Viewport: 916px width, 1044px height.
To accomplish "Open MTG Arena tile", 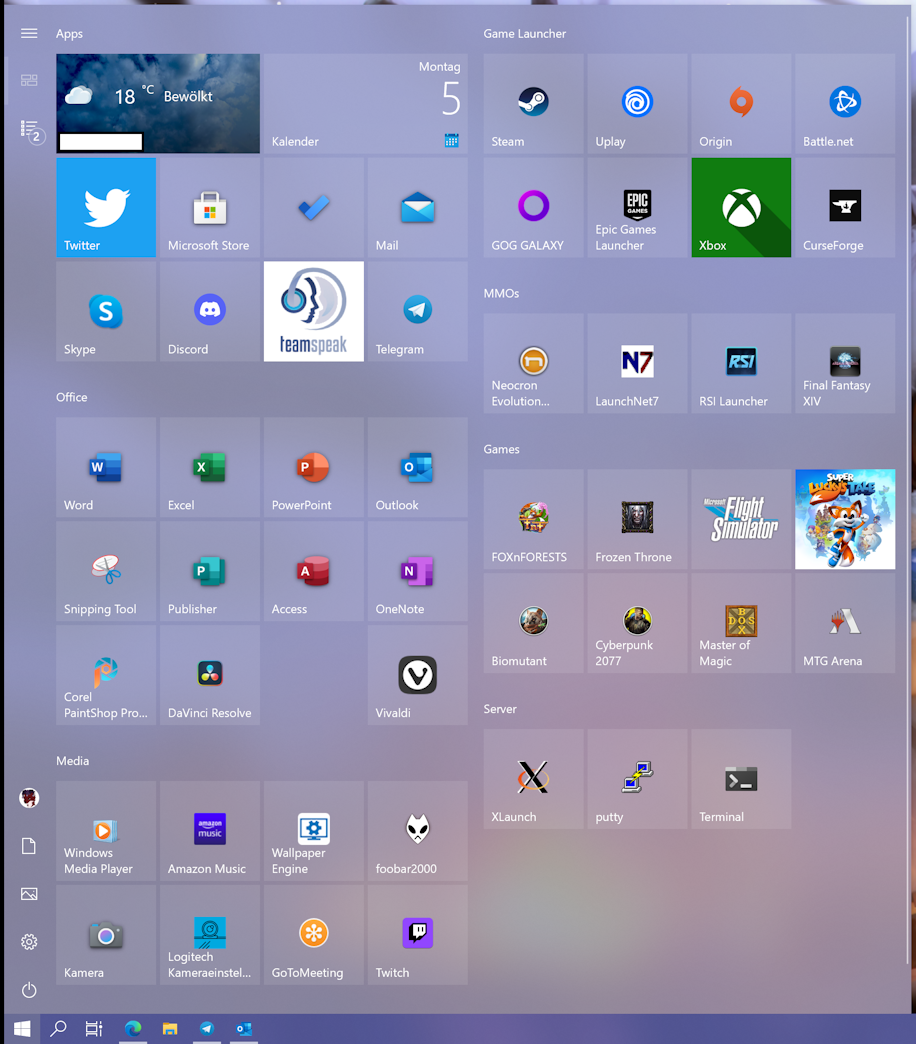I will pyautogui.click(x=845, y=623).
